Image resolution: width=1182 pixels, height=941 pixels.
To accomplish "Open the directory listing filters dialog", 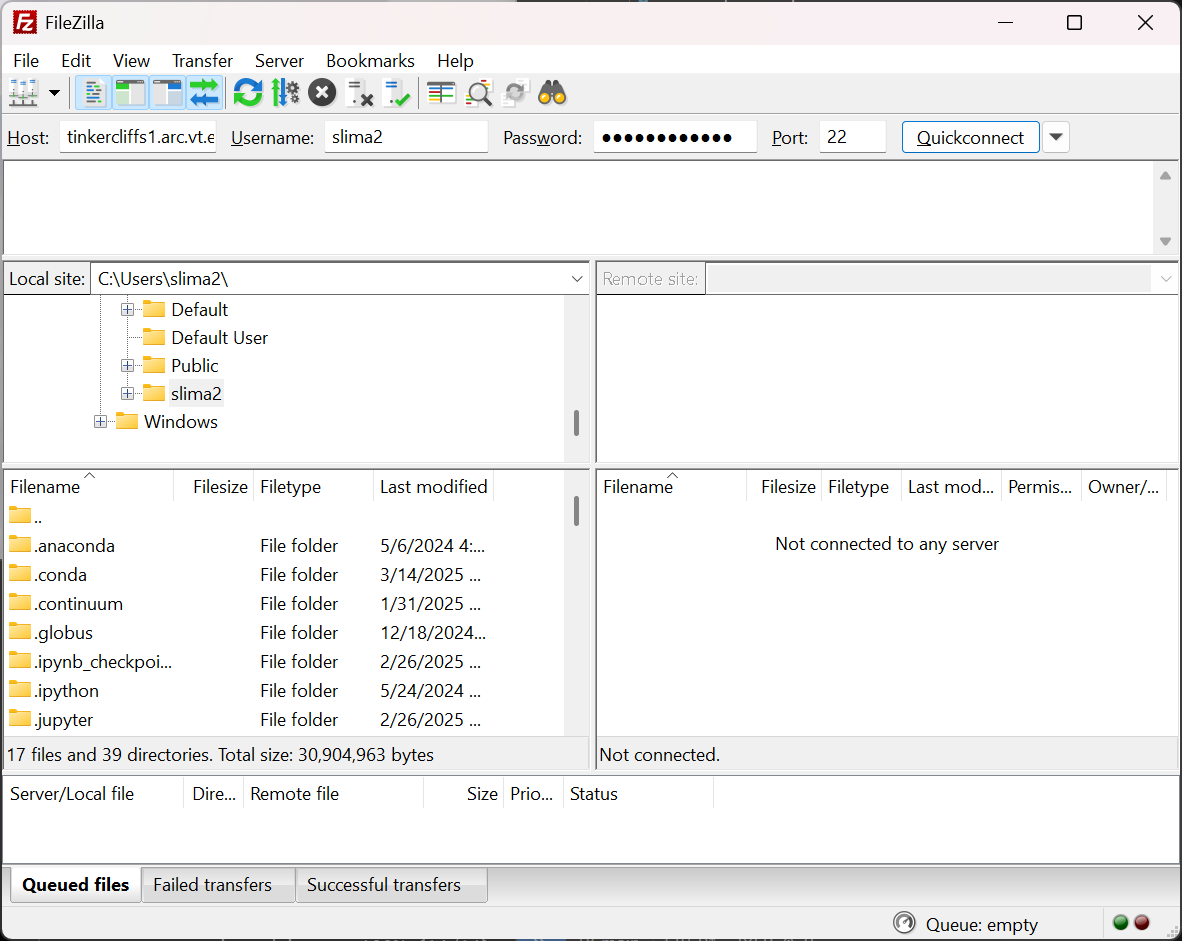I will (441, 93).
